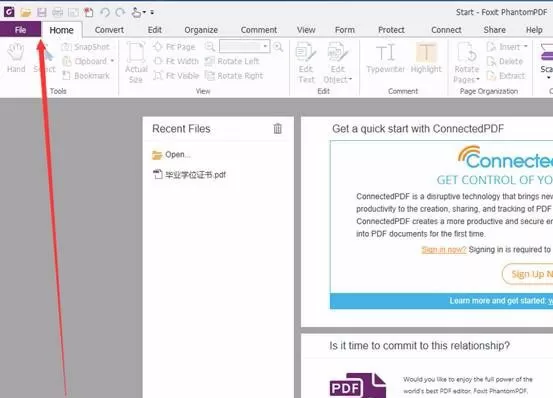
Task: Open the Connect tab
Action: point(446,30)
